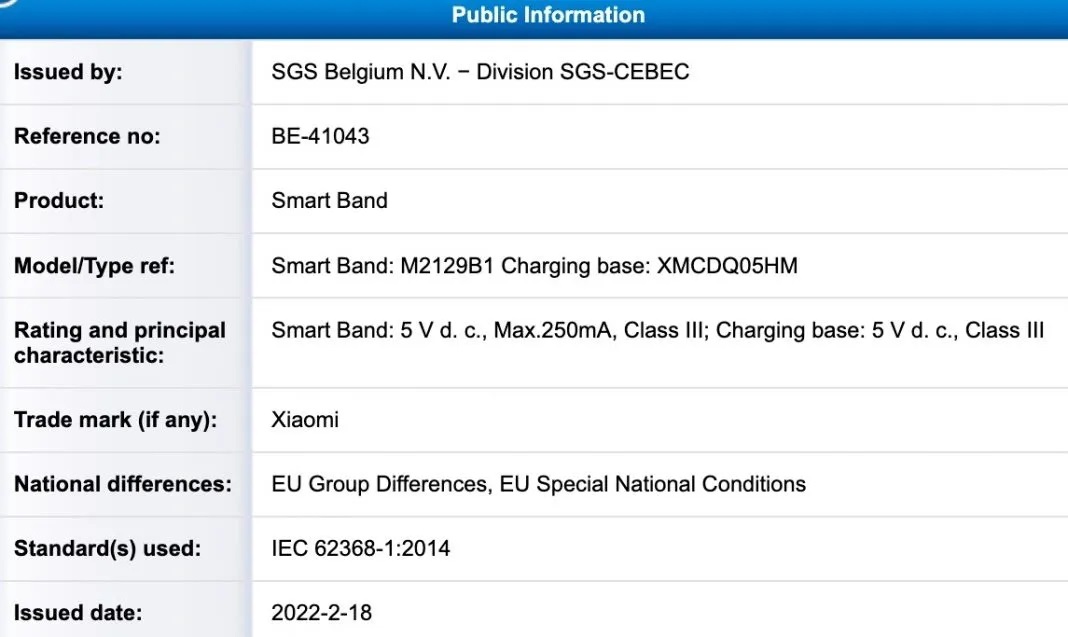Select the Xiaomi trade mark value
This screenshot has height=637, width=1068.
tap(305, 420)
